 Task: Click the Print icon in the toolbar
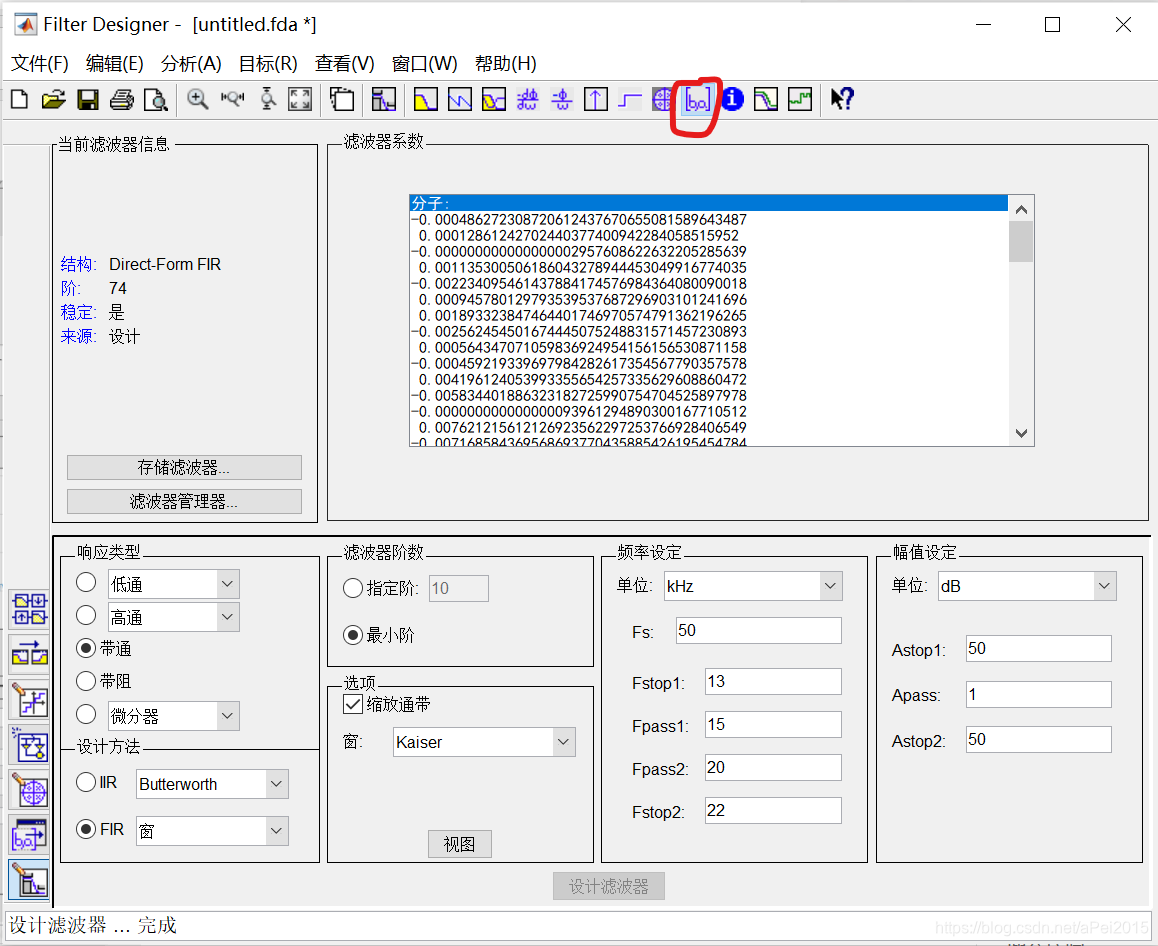click(122, 99)
